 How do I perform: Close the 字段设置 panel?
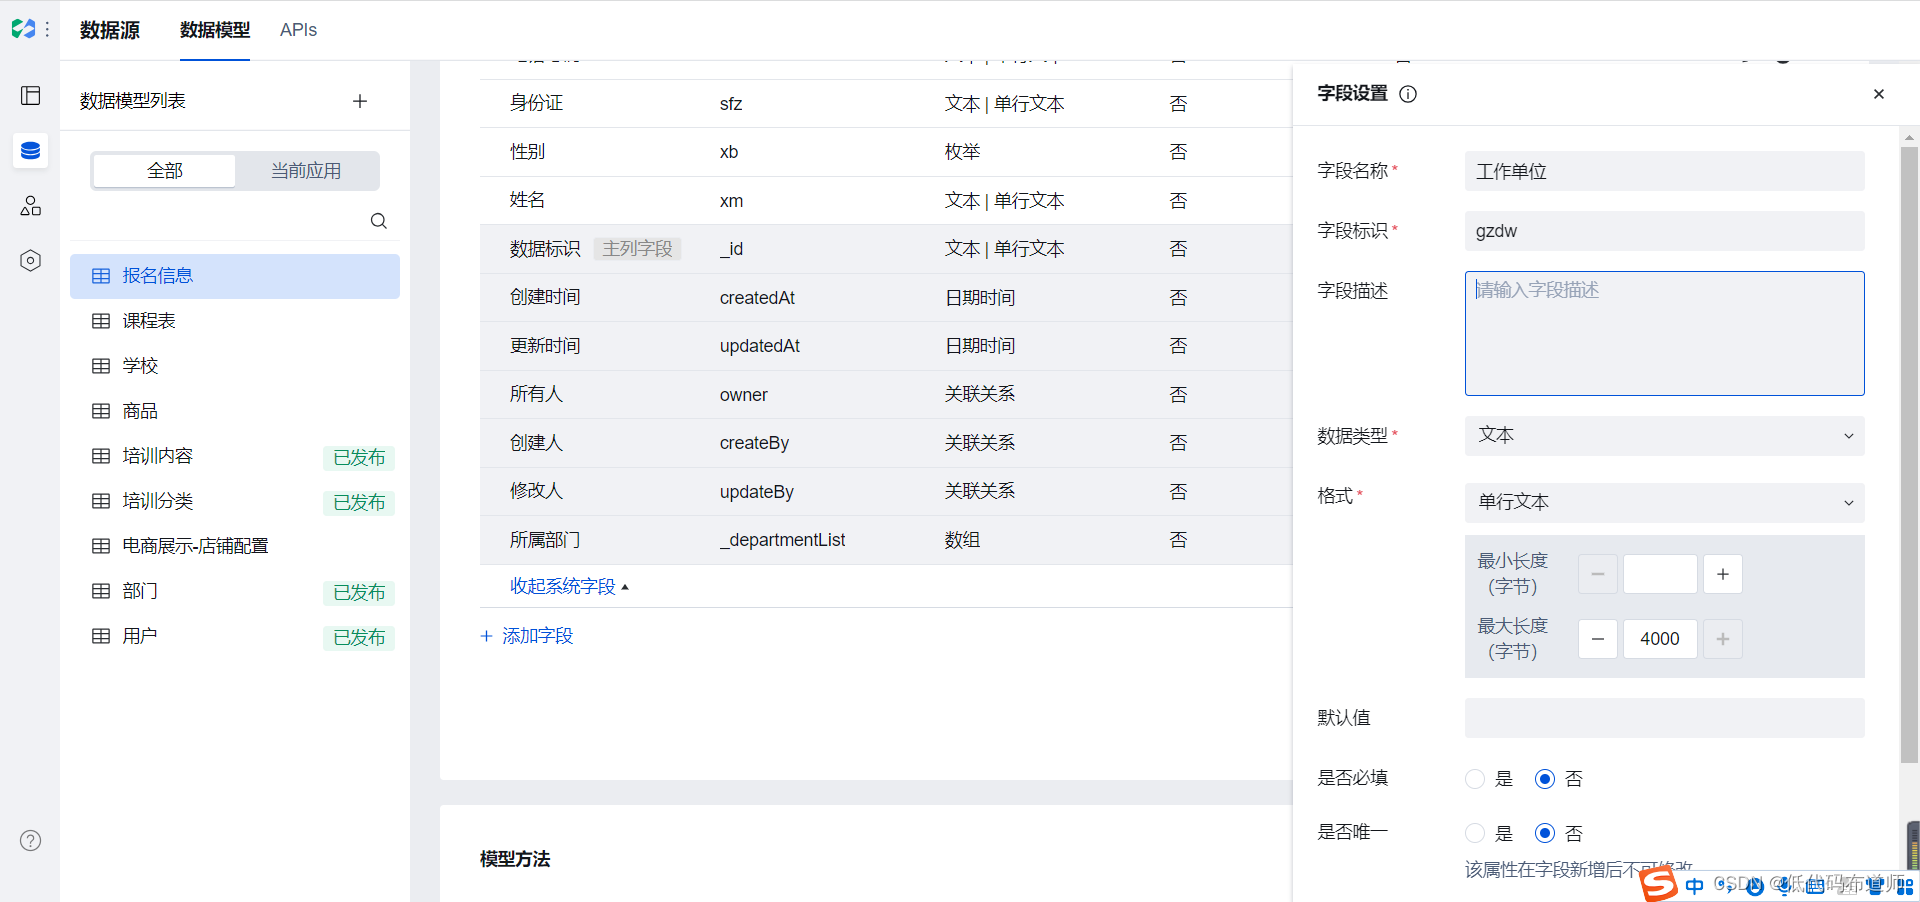pyautogui.click(x=1879, y=94)
